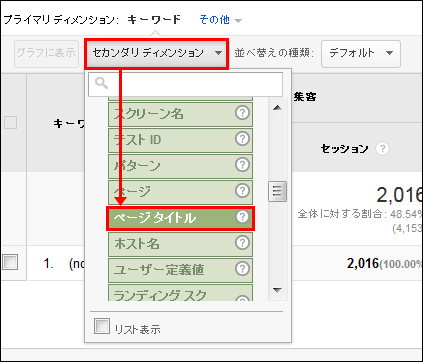The height and width of the screenshot is (362, 423).
Task: Open help icon for ユーザー定義値
Action: click(x=242, y=268)
